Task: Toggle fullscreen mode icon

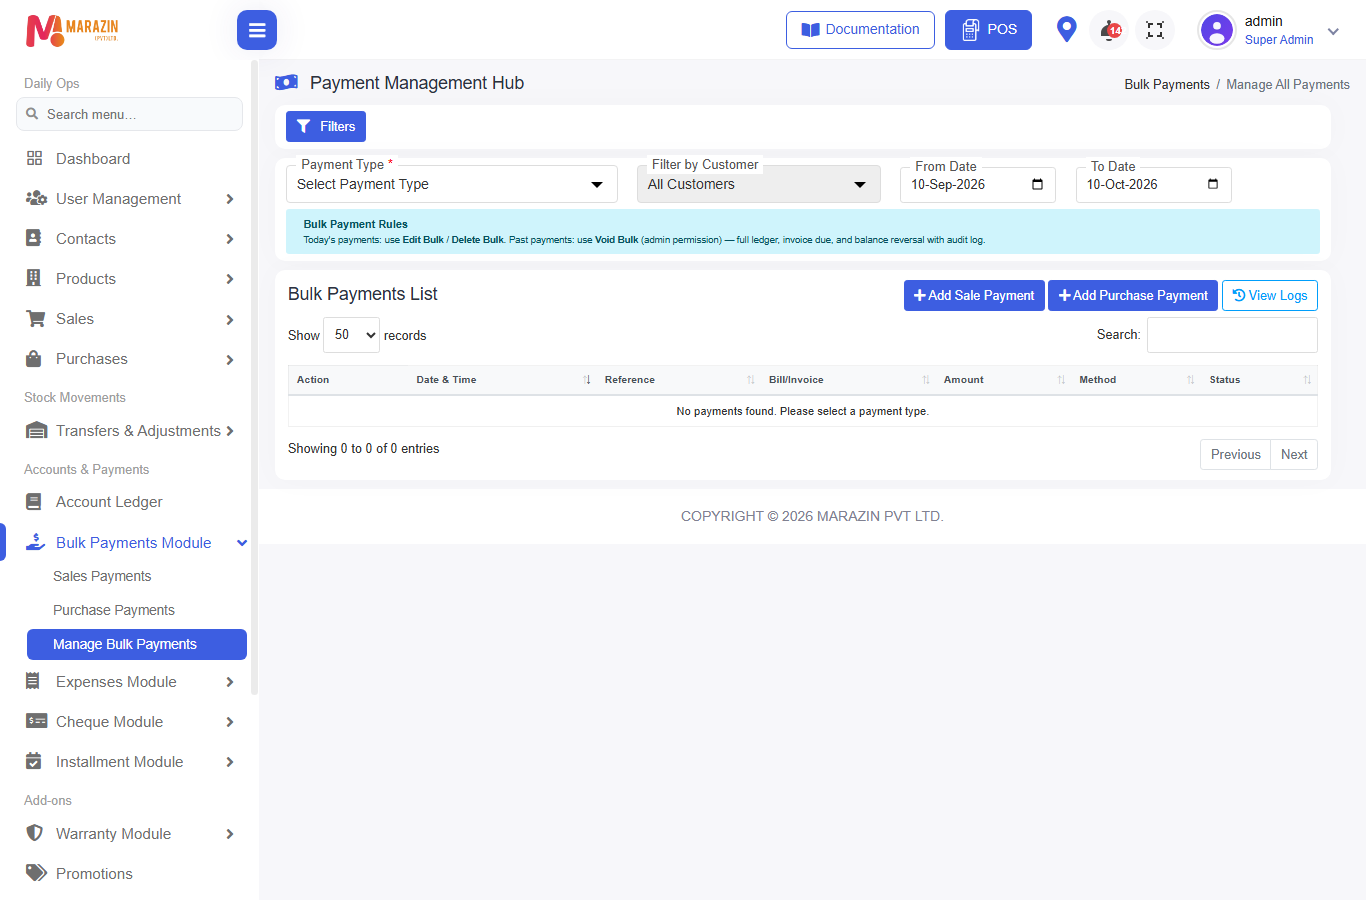Action: pyautogui.click(x=1155, y=30)
